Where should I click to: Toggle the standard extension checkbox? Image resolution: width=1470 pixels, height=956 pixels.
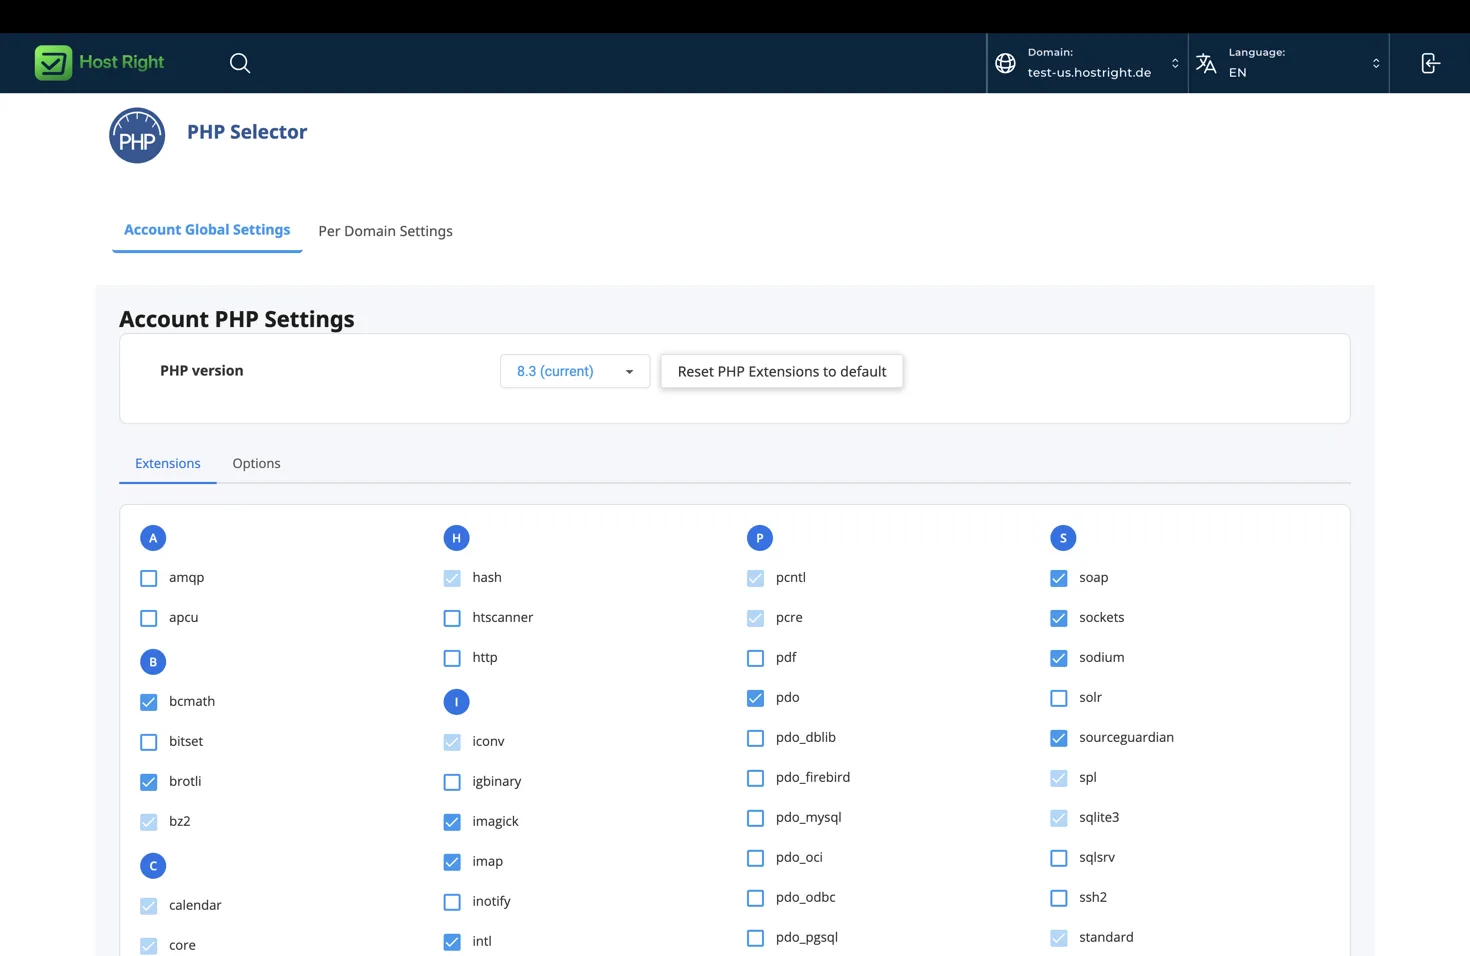1059,938
